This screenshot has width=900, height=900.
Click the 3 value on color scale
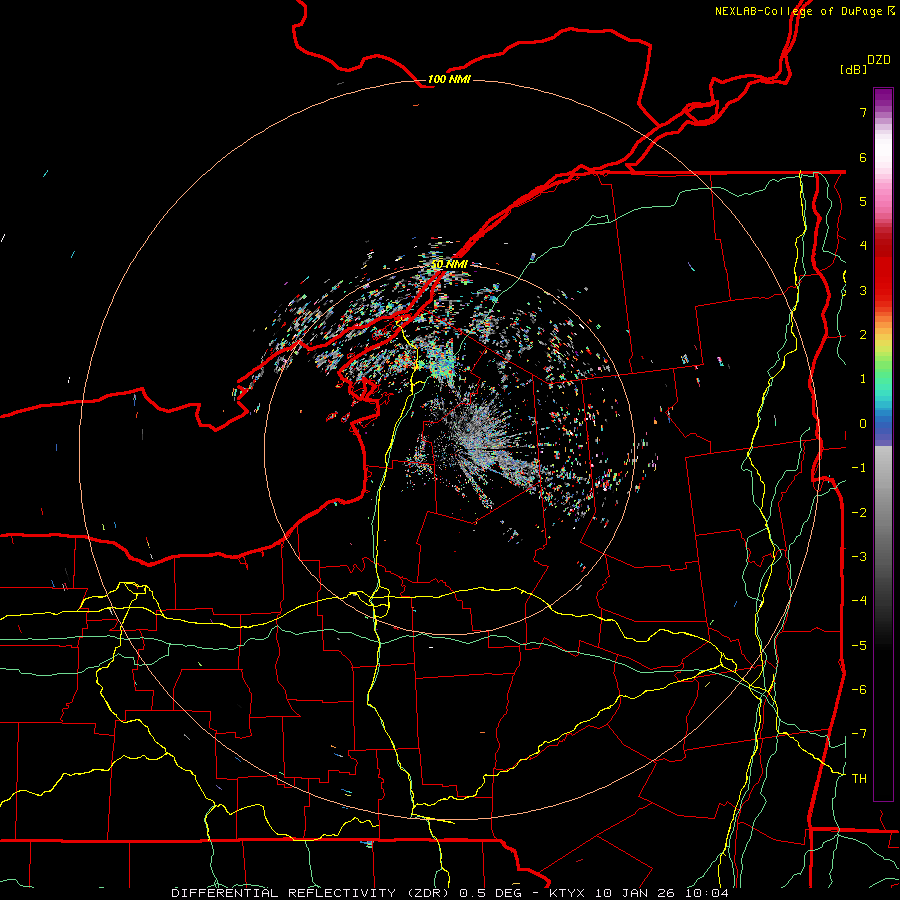[863, 290]
